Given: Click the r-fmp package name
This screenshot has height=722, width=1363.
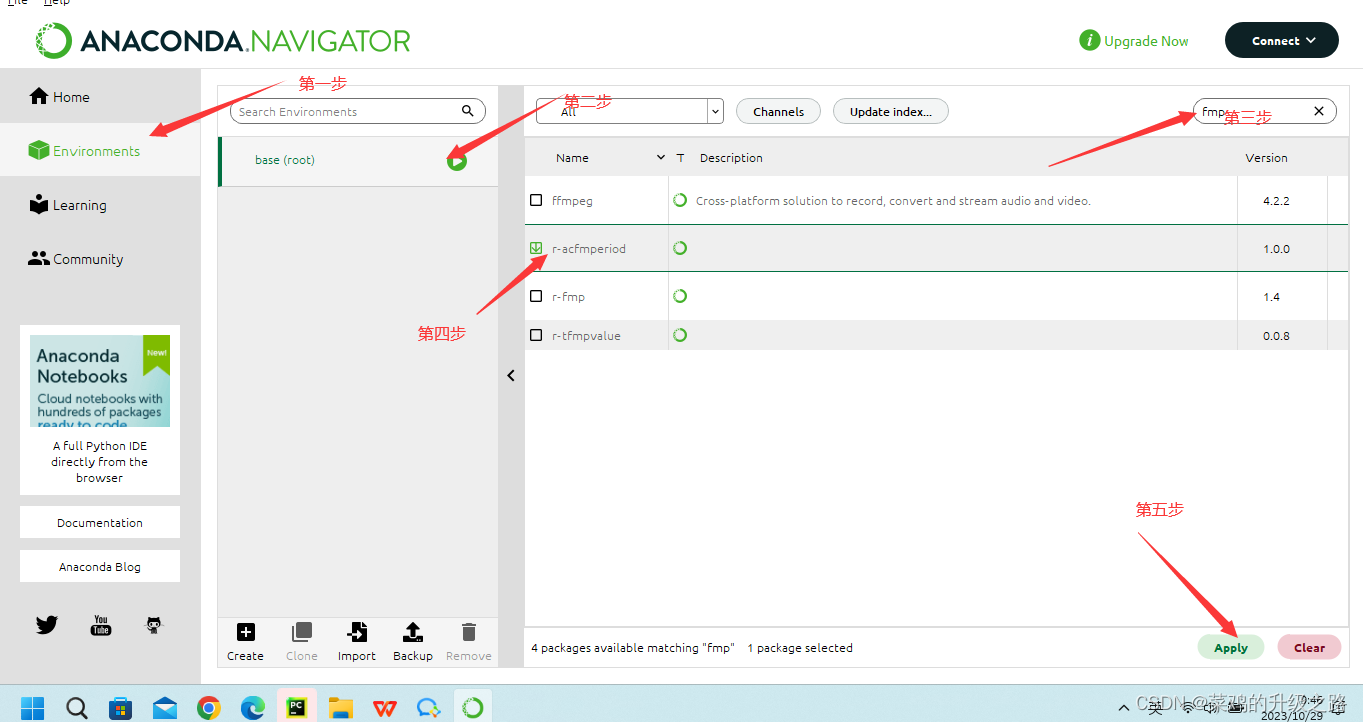Looking at the screenshot, I should click(x=568, y=297).
